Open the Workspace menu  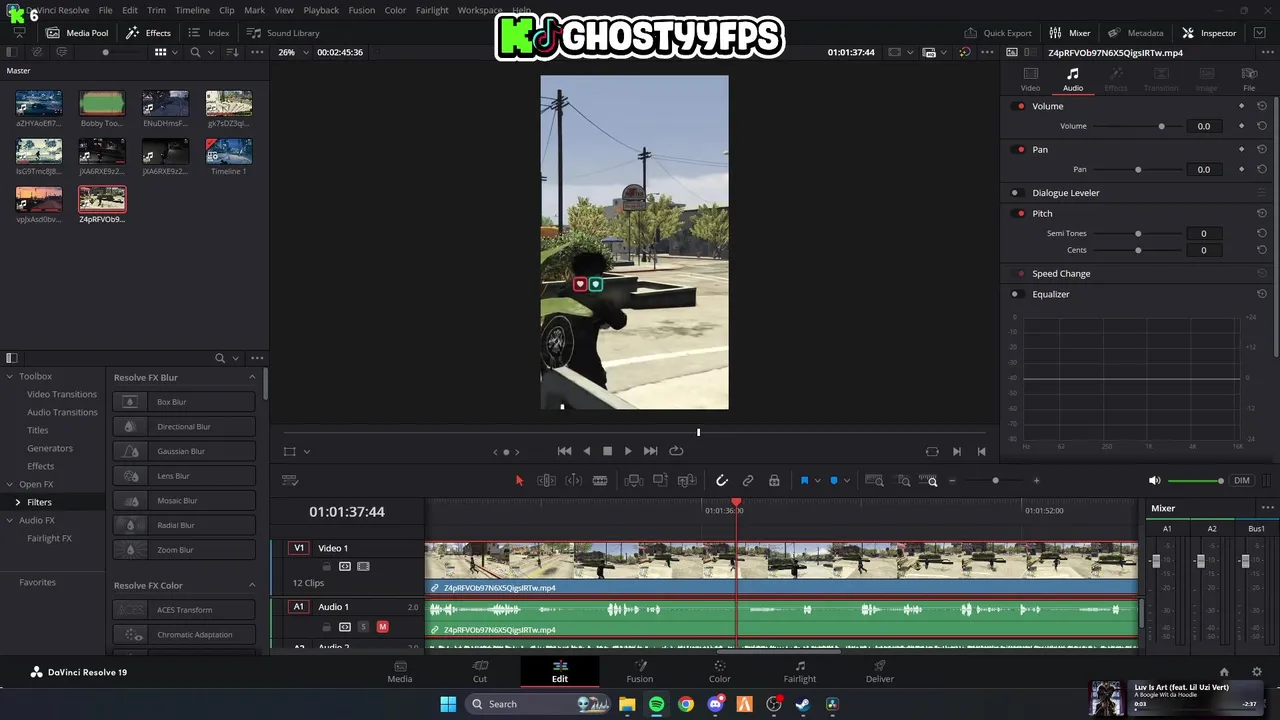click(480, 10)
